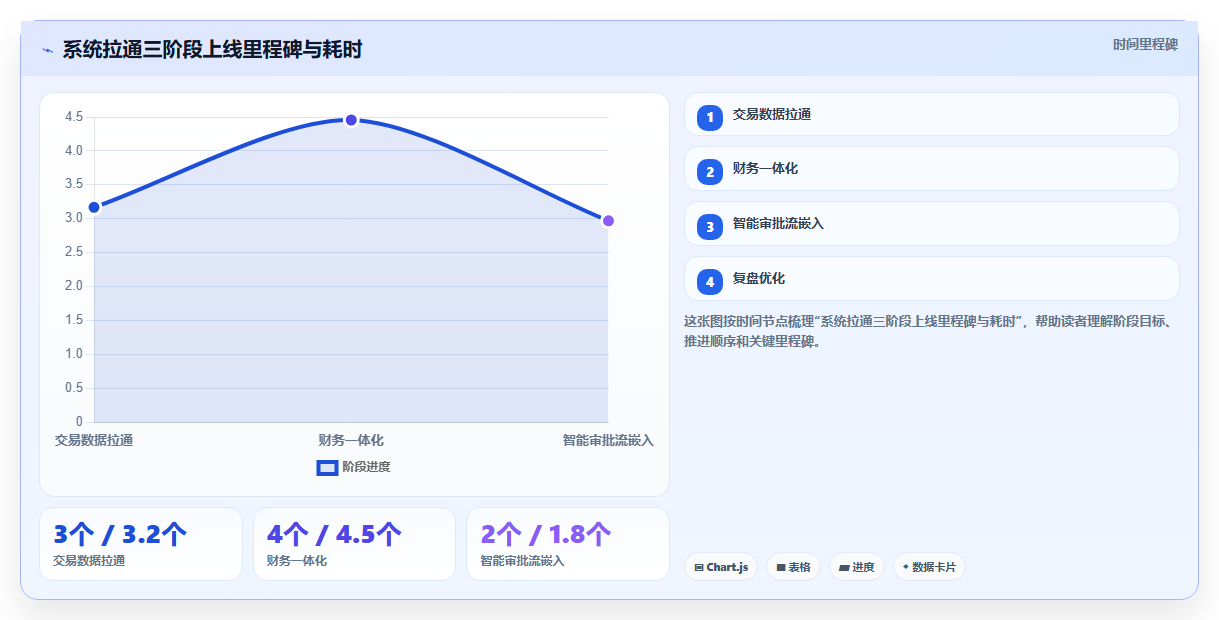Screen dimensions: 1219x620
Task: Click the chart peak point for 财务一体化
Action: [351, 120]
